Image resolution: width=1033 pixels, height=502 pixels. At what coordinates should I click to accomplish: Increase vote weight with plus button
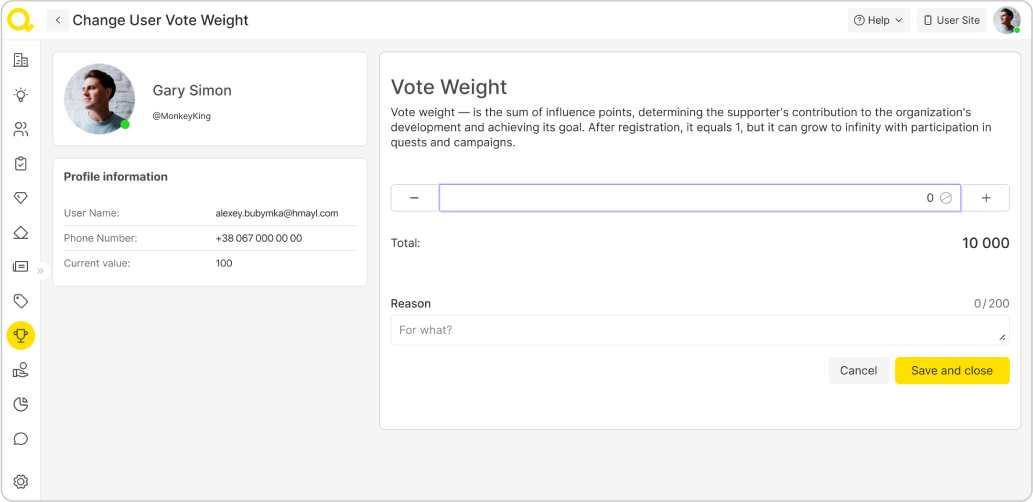(985, 198)
